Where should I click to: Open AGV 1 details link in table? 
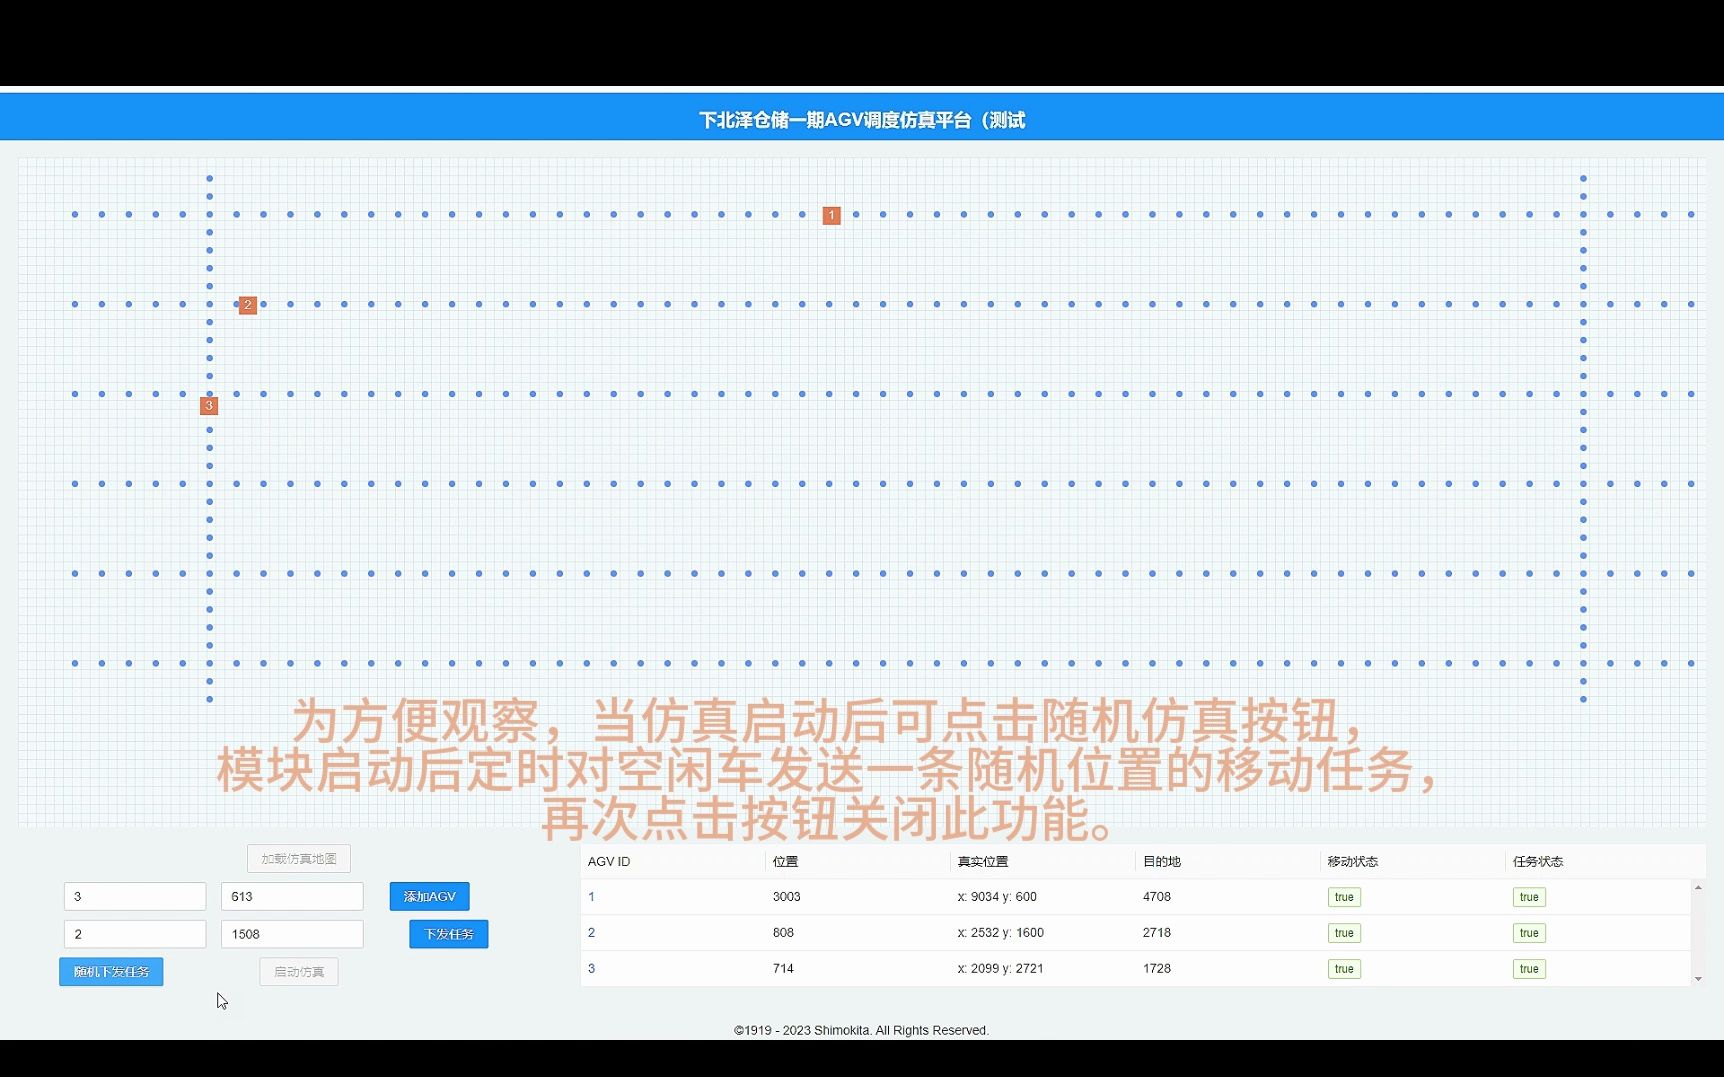[x=591, y=897]
